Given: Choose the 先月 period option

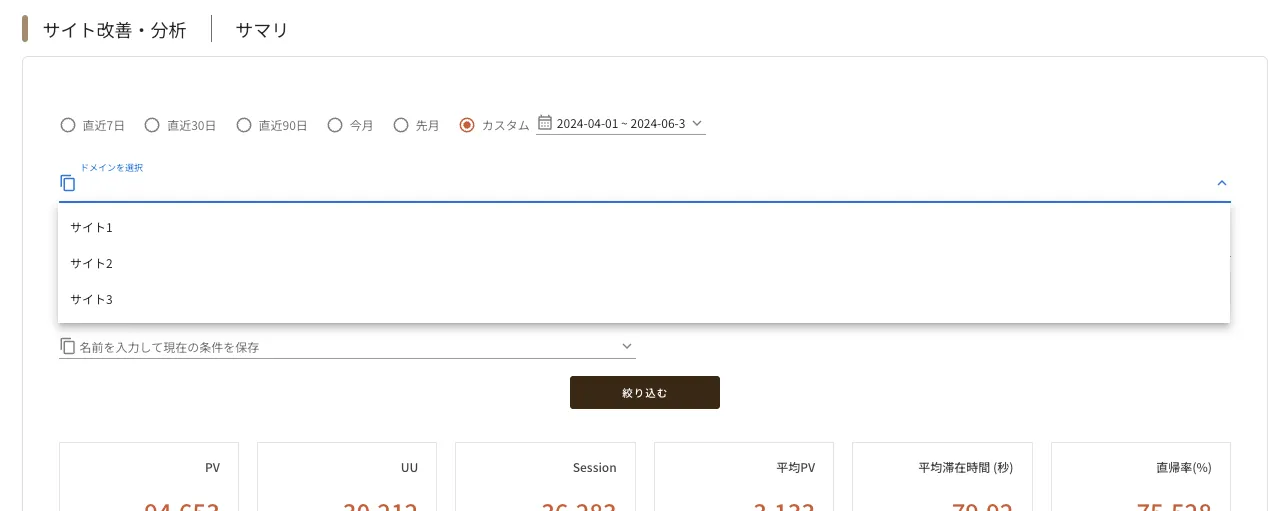Looking at the screenshot, I should [401, 125].
